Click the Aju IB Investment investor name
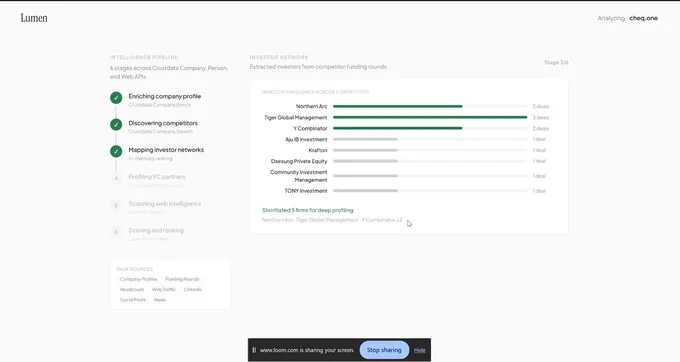Screen dimensions: 680x362 tap(306, 139)
